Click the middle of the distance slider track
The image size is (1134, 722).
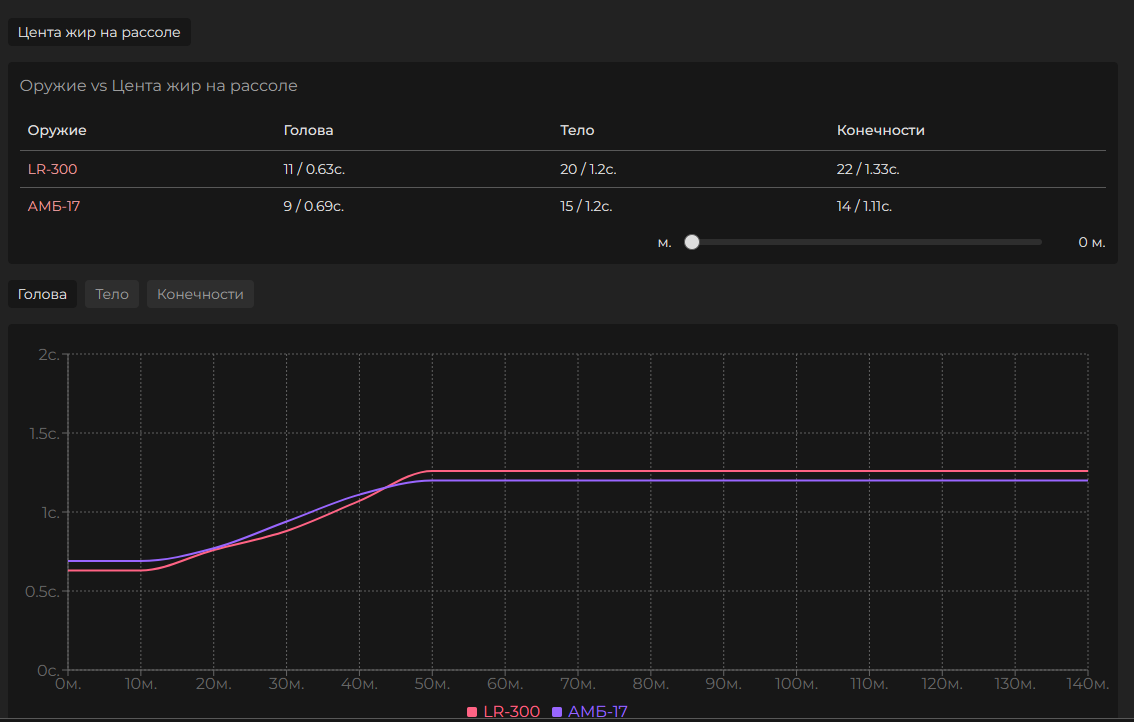(x=866, y=242)
